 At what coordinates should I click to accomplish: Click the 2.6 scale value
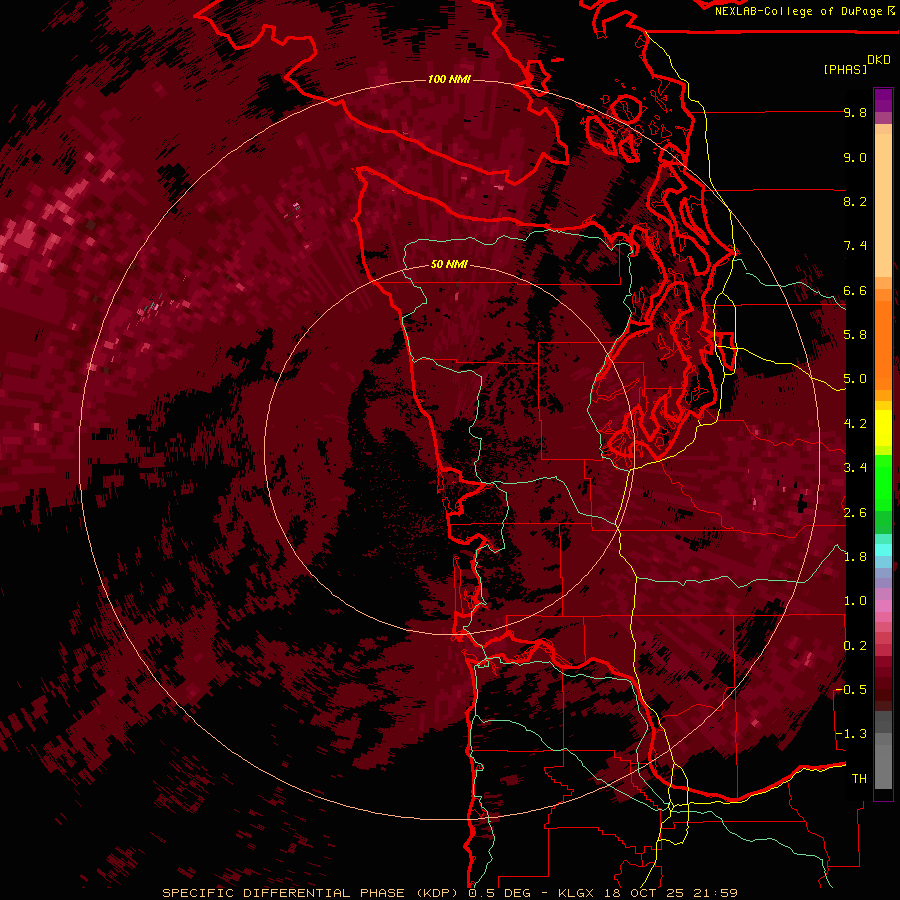[x=855, y=513]
